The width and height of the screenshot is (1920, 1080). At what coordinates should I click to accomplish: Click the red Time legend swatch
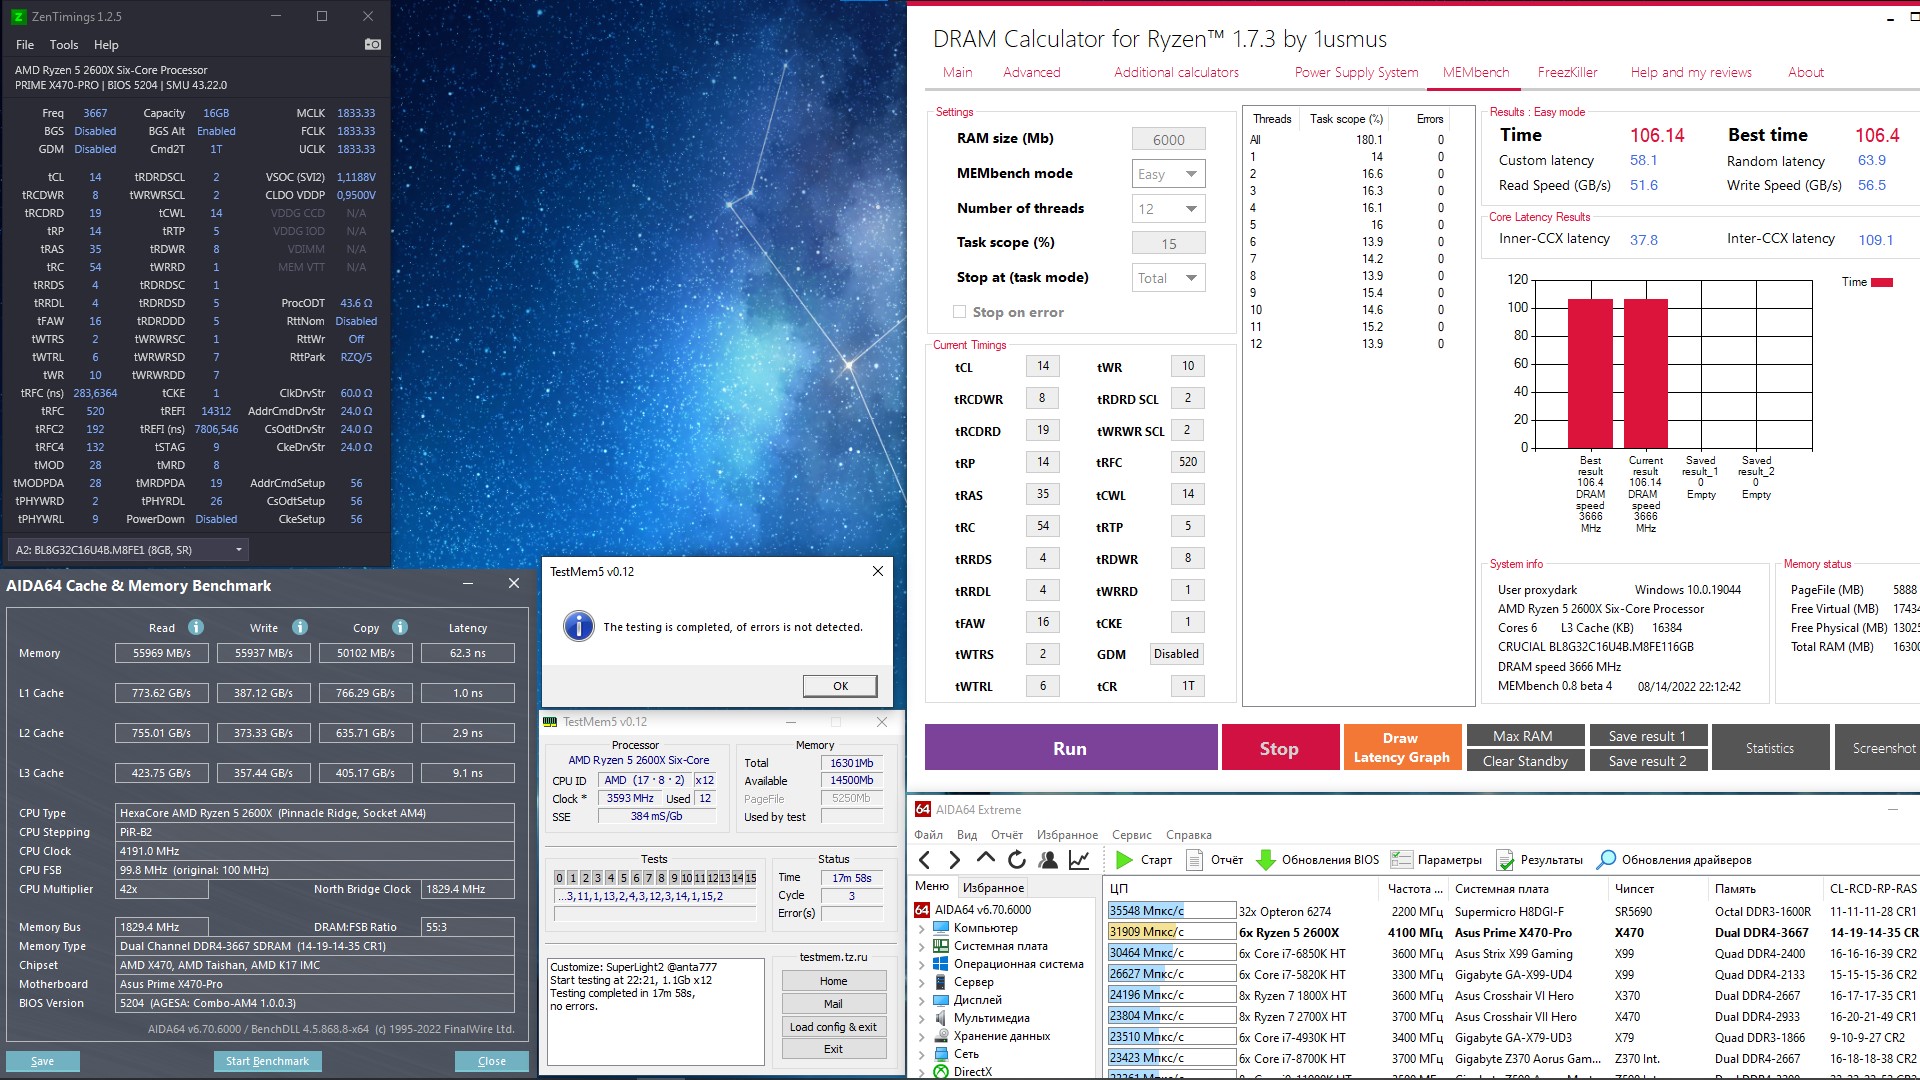pyautogui.click(x=1881, y=282)
